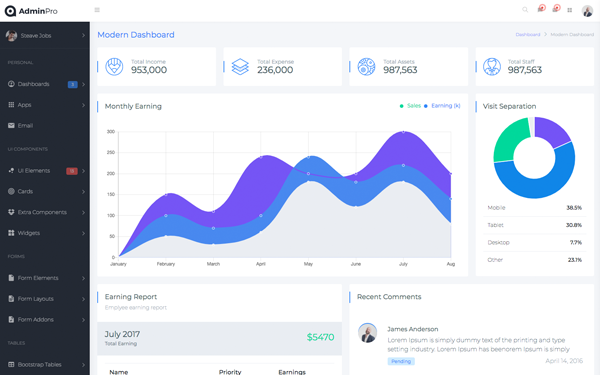600x375 pixels.
Task: Open the Email sidebar menu item
Action: 45,125
